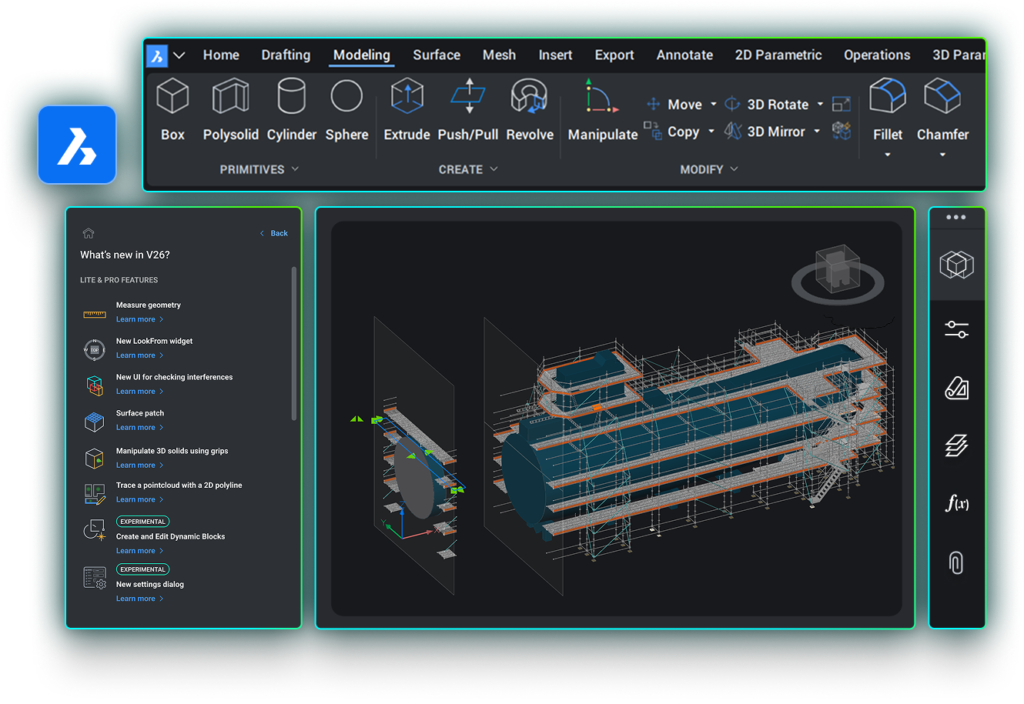
Task: Activate the Extrude tool
Action: 407,98
